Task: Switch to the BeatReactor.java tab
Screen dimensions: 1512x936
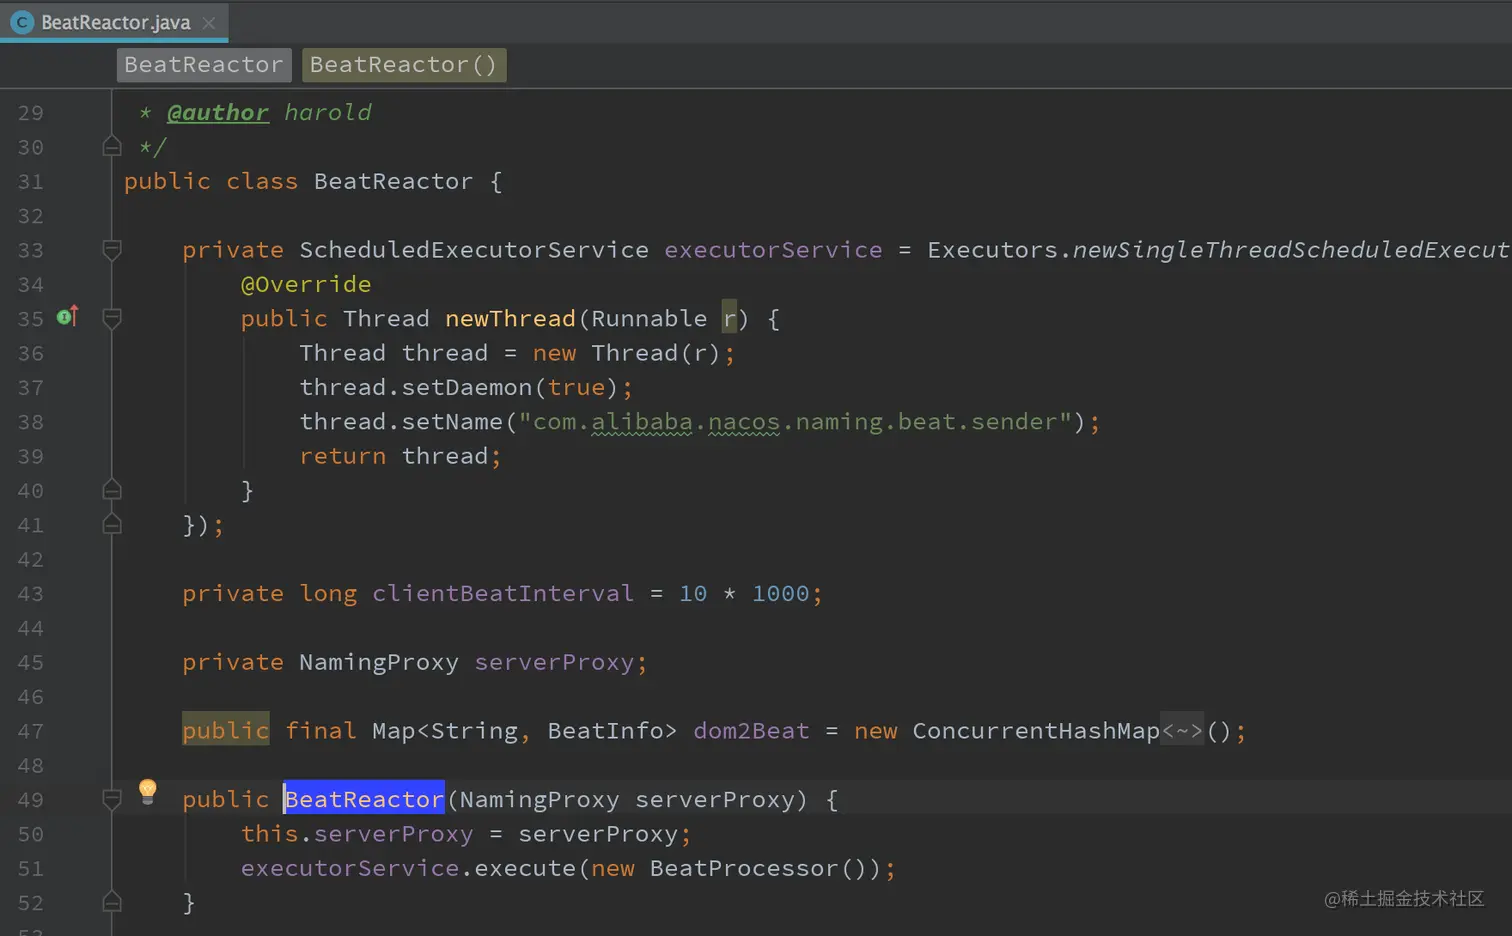Action: (114, 22)
